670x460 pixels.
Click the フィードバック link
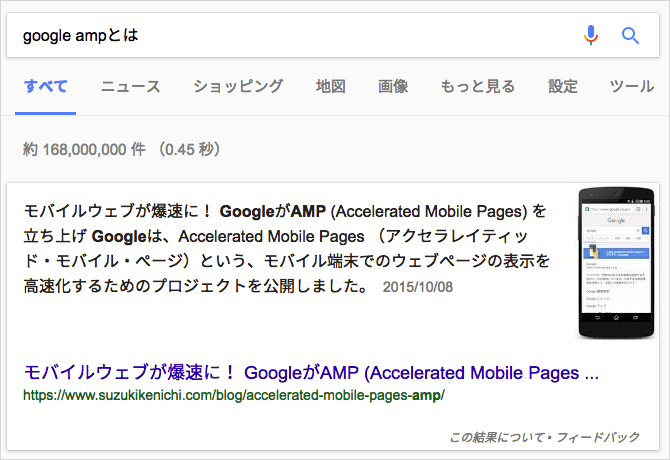tap(598, 437)
